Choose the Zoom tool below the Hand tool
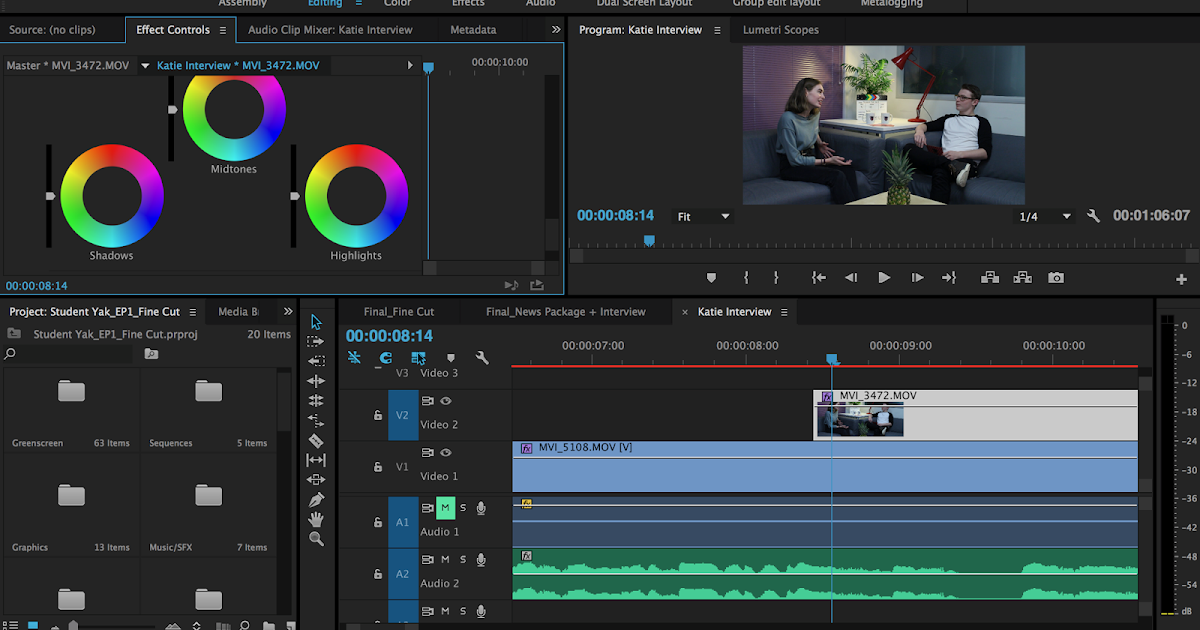This screenshot has width=1200, height=630. [316, 539]
